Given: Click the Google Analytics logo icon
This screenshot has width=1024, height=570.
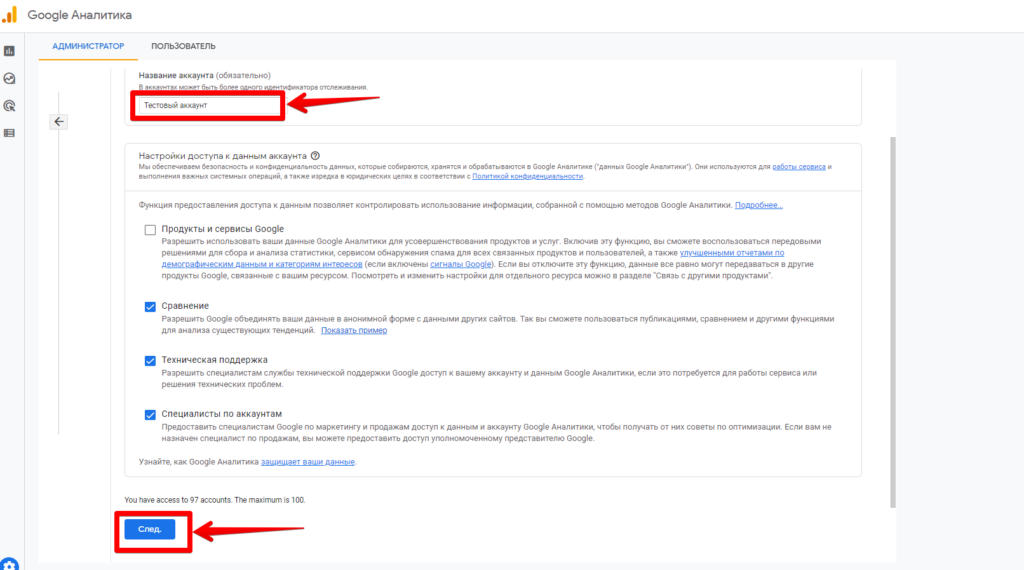Looking at the screenshot, I should (x=10, y=14).
